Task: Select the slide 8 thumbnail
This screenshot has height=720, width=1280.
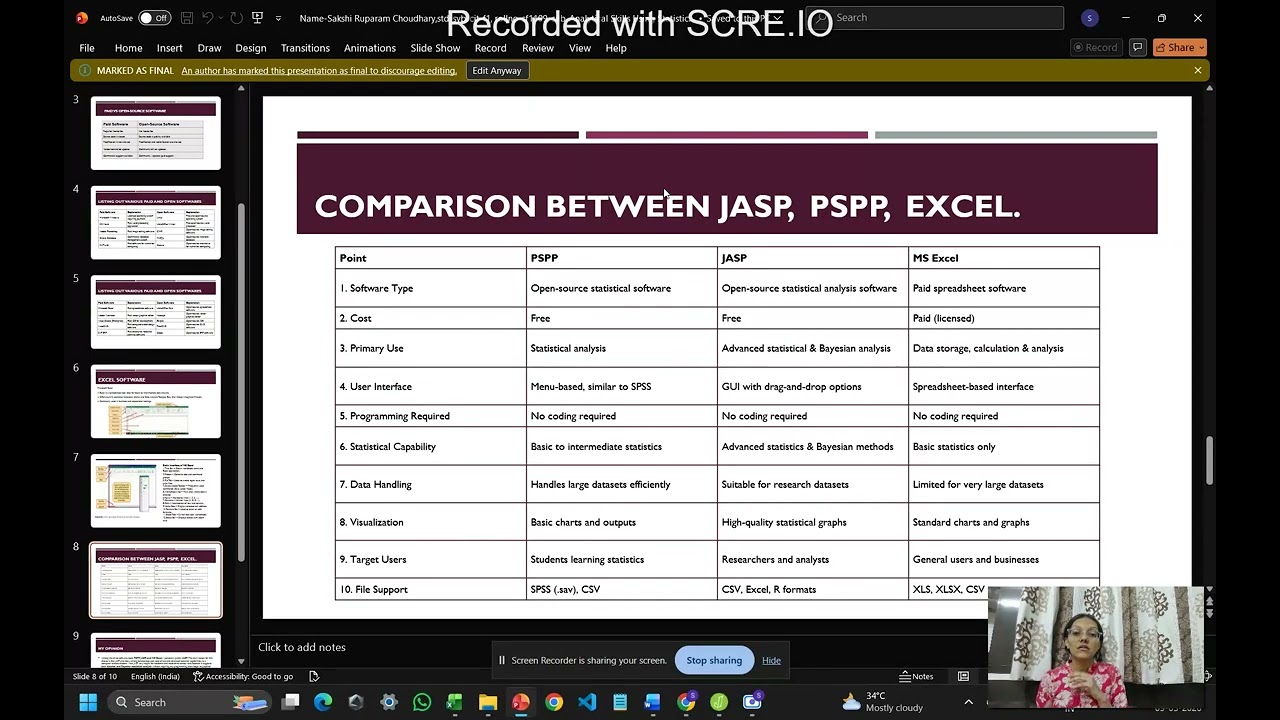Action: pos(156,581)
